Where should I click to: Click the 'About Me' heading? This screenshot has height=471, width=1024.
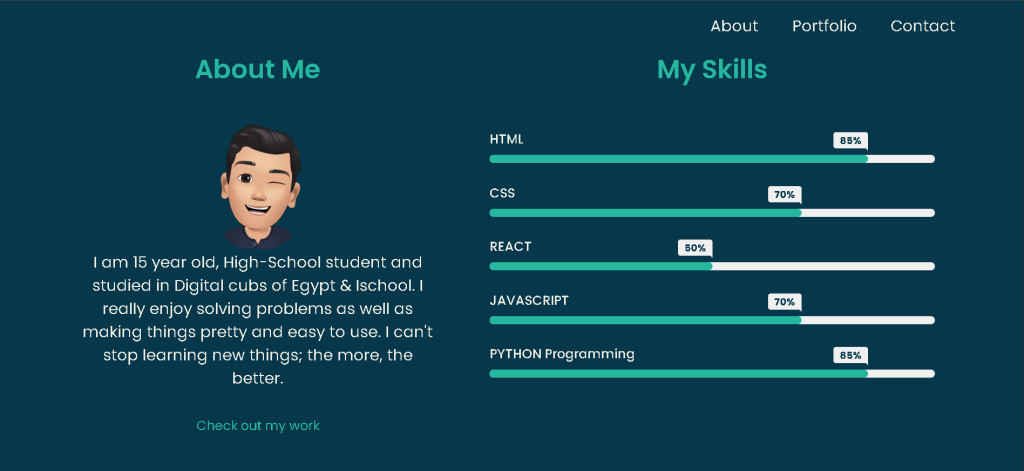[x=258, y=69]
